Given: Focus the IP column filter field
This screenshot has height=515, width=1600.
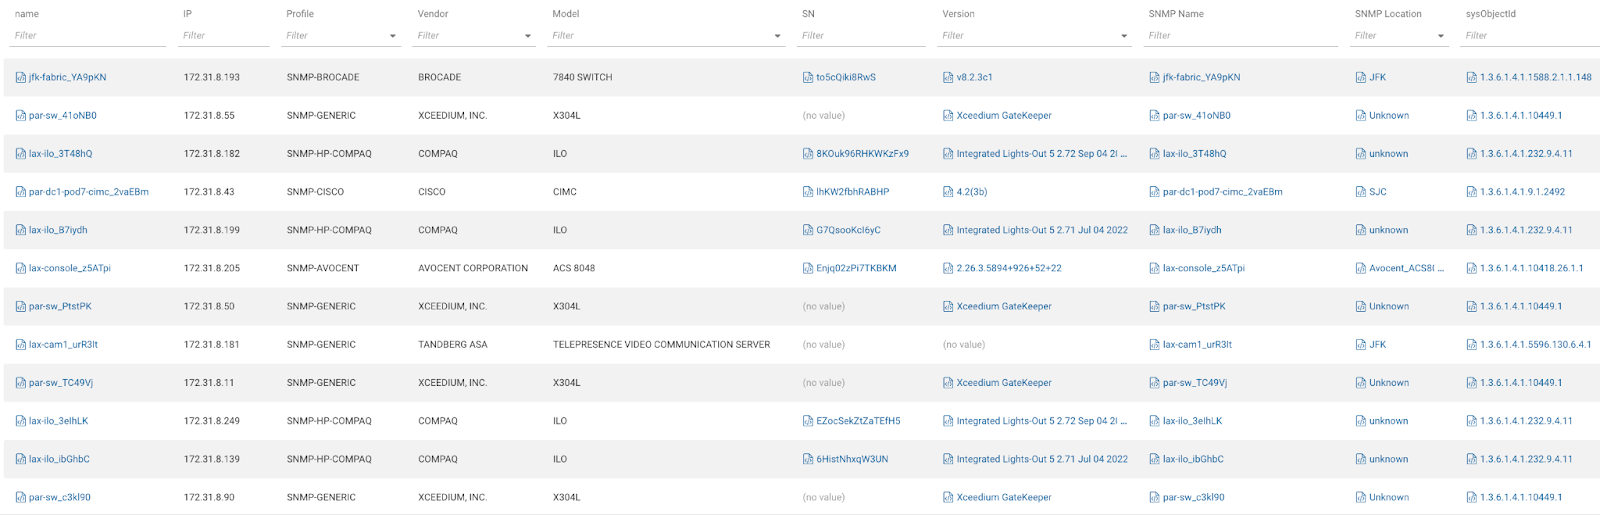Looking at the screenshot, I should pos(226,36).
